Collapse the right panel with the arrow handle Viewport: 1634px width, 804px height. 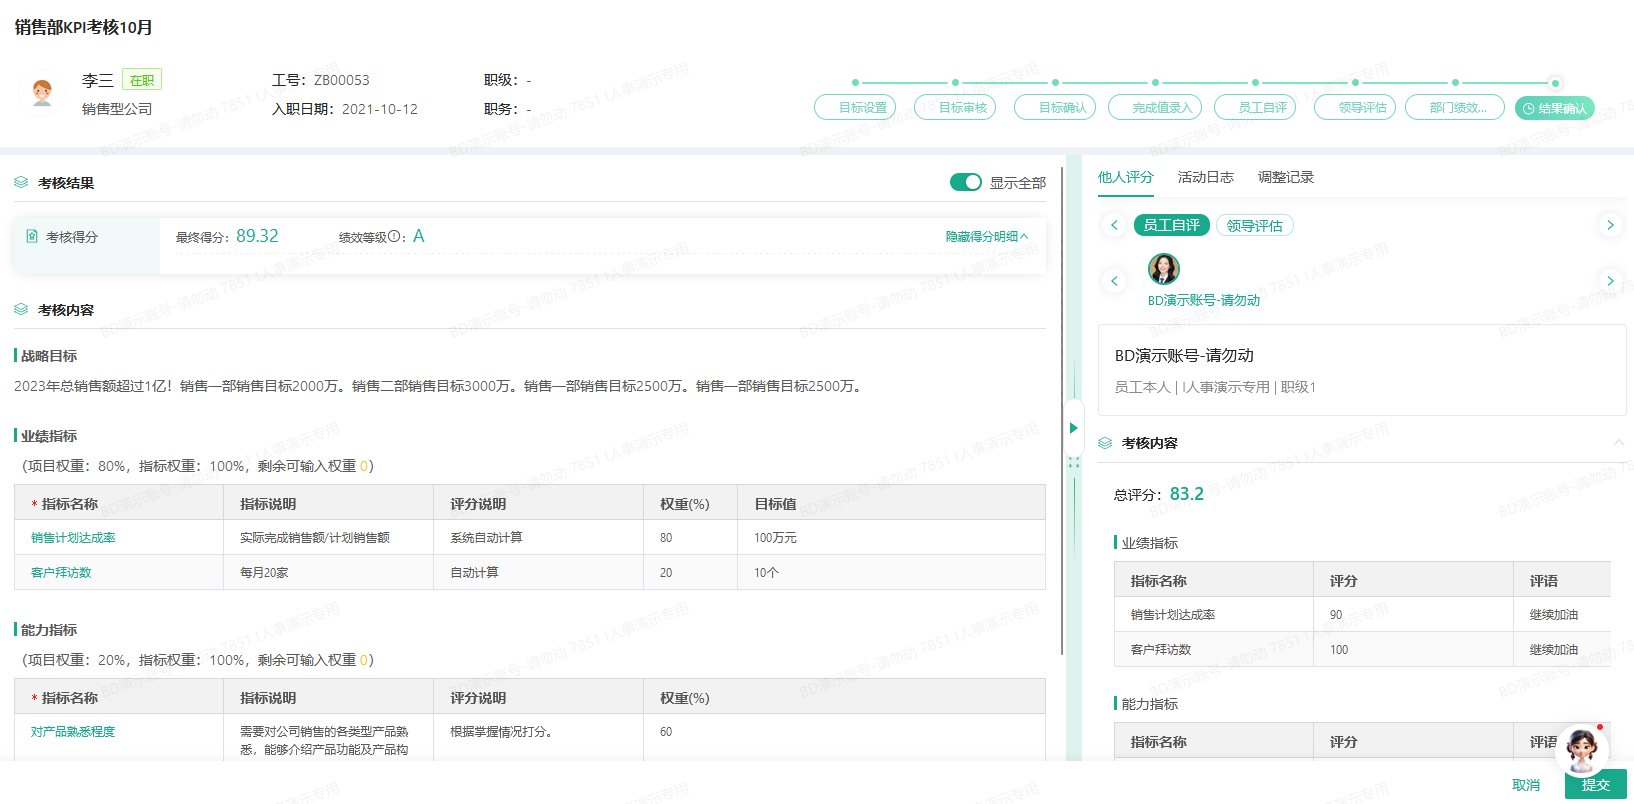(x=1074, y=428)
